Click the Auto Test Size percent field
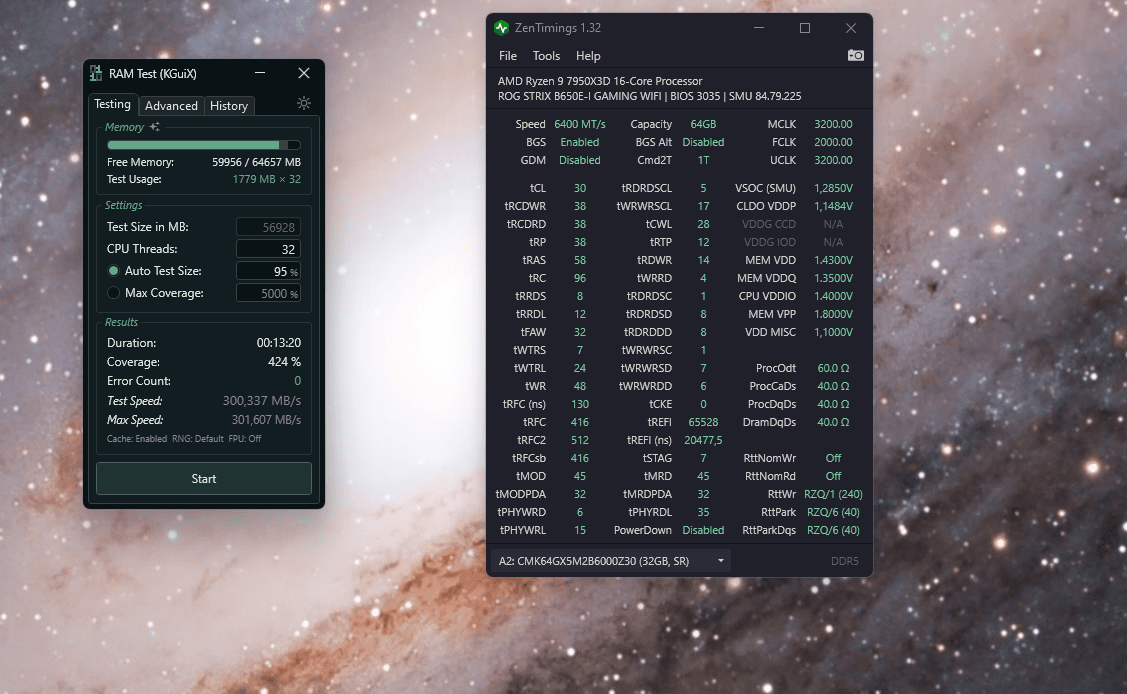Image resolution: width=1127 pixels, height=694 pixels. 268,272
